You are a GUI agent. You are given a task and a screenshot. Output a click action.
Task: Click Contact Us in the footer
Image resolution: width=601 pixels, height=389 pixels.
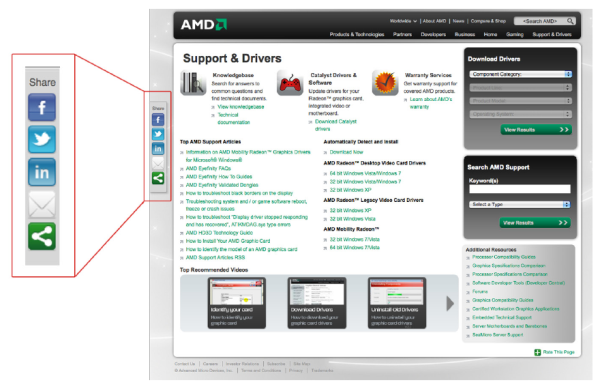pyautogui.click(x=185, y=364)
